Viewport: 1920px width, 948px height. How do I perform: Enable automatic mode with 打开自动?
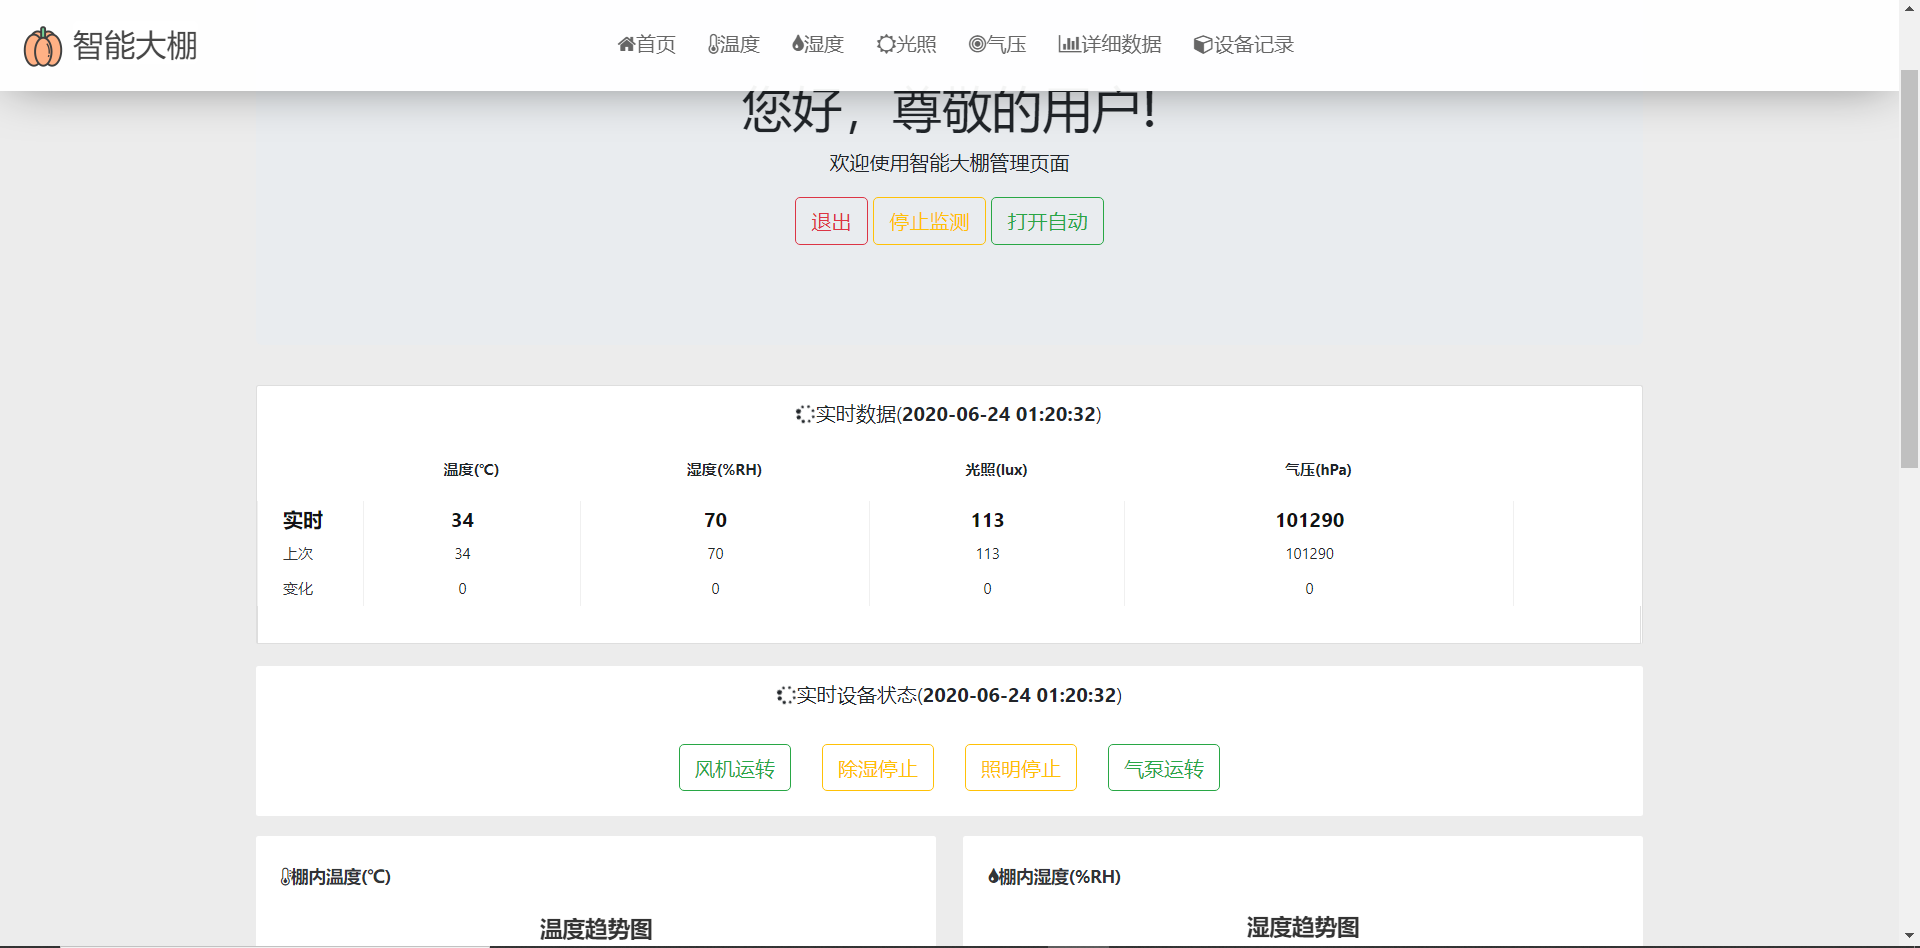tap(1046, 221)
